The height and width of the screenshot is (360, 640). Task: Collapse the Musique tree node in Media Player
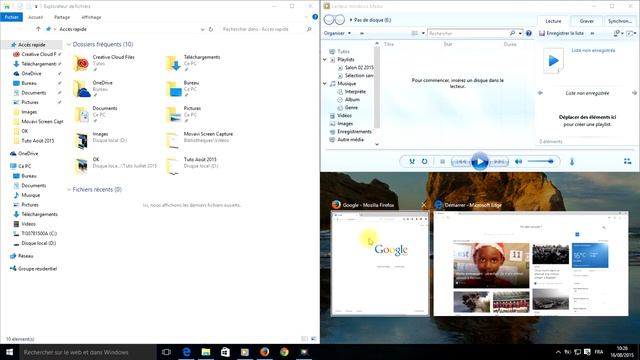[325, 84]
